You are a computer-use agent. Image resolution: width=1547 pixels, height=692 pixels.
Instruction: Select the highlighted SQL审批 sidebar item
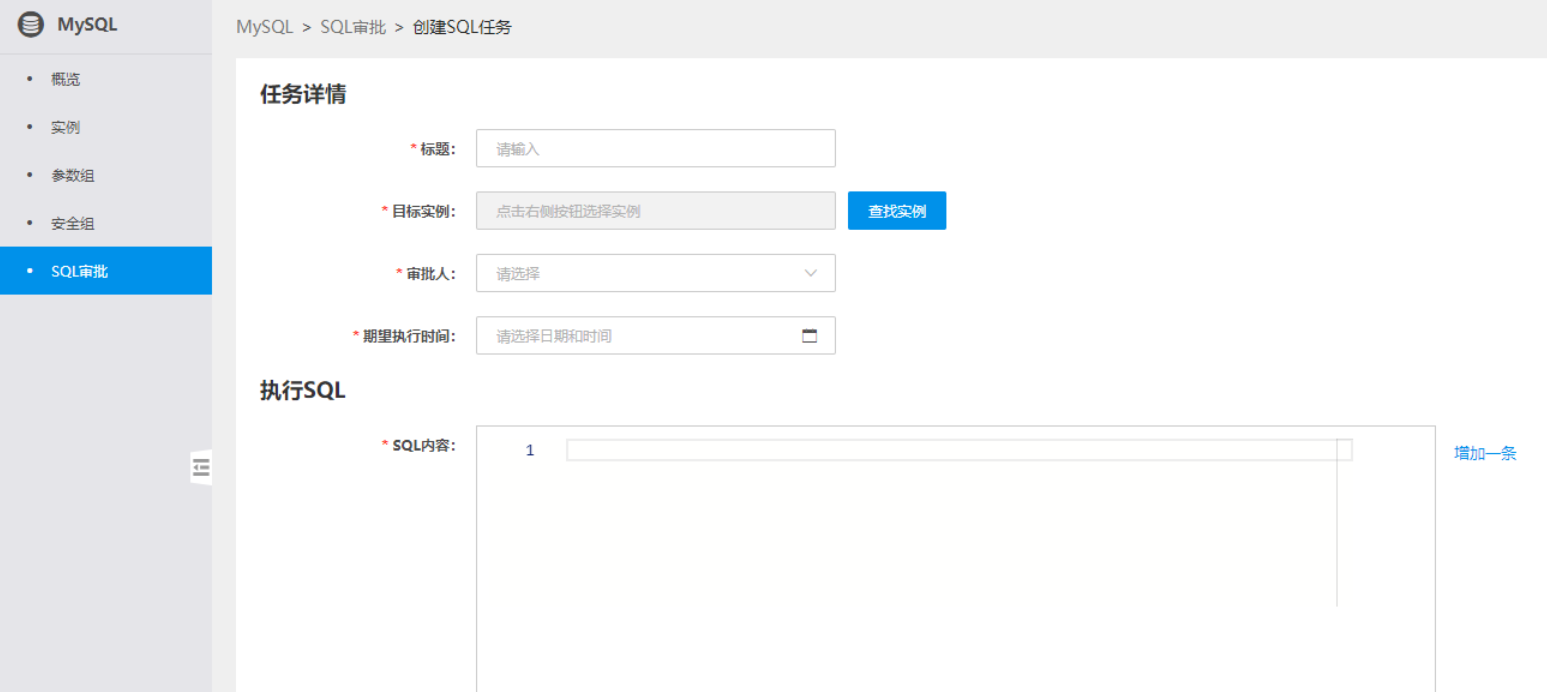(x=80, y=271)
